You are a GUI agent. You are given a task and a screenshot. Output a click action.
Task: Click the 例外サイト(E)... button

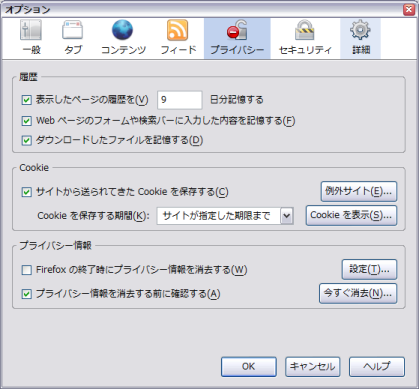(x=359, y=191)
